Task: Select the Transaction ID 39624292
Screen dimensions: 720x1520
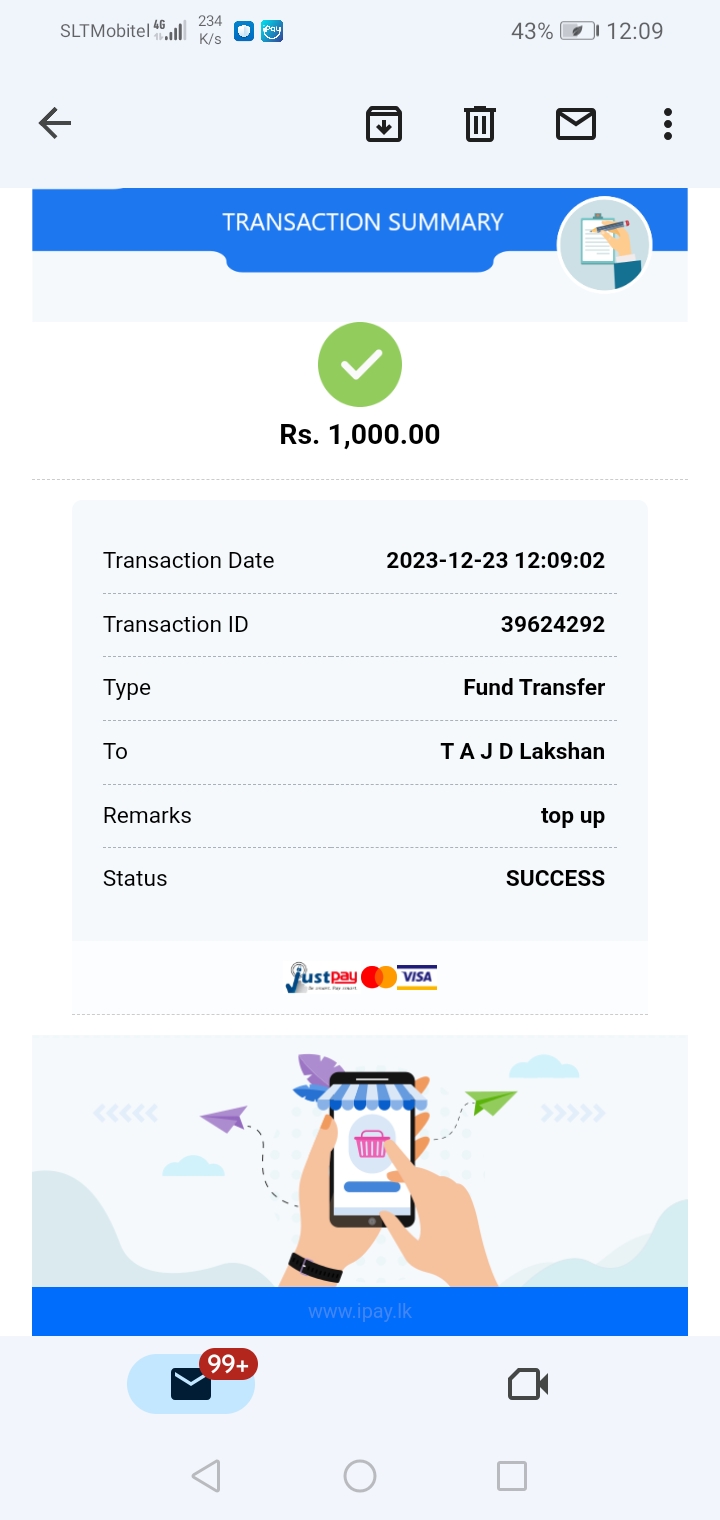Action: point(552,625)
